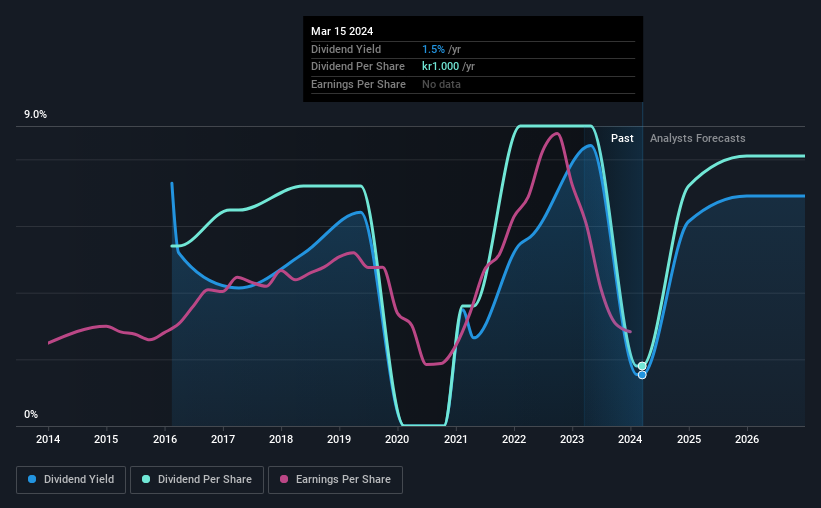Click the 2019 x-axis label
The image size is (821, 508).
coord(339,439)
